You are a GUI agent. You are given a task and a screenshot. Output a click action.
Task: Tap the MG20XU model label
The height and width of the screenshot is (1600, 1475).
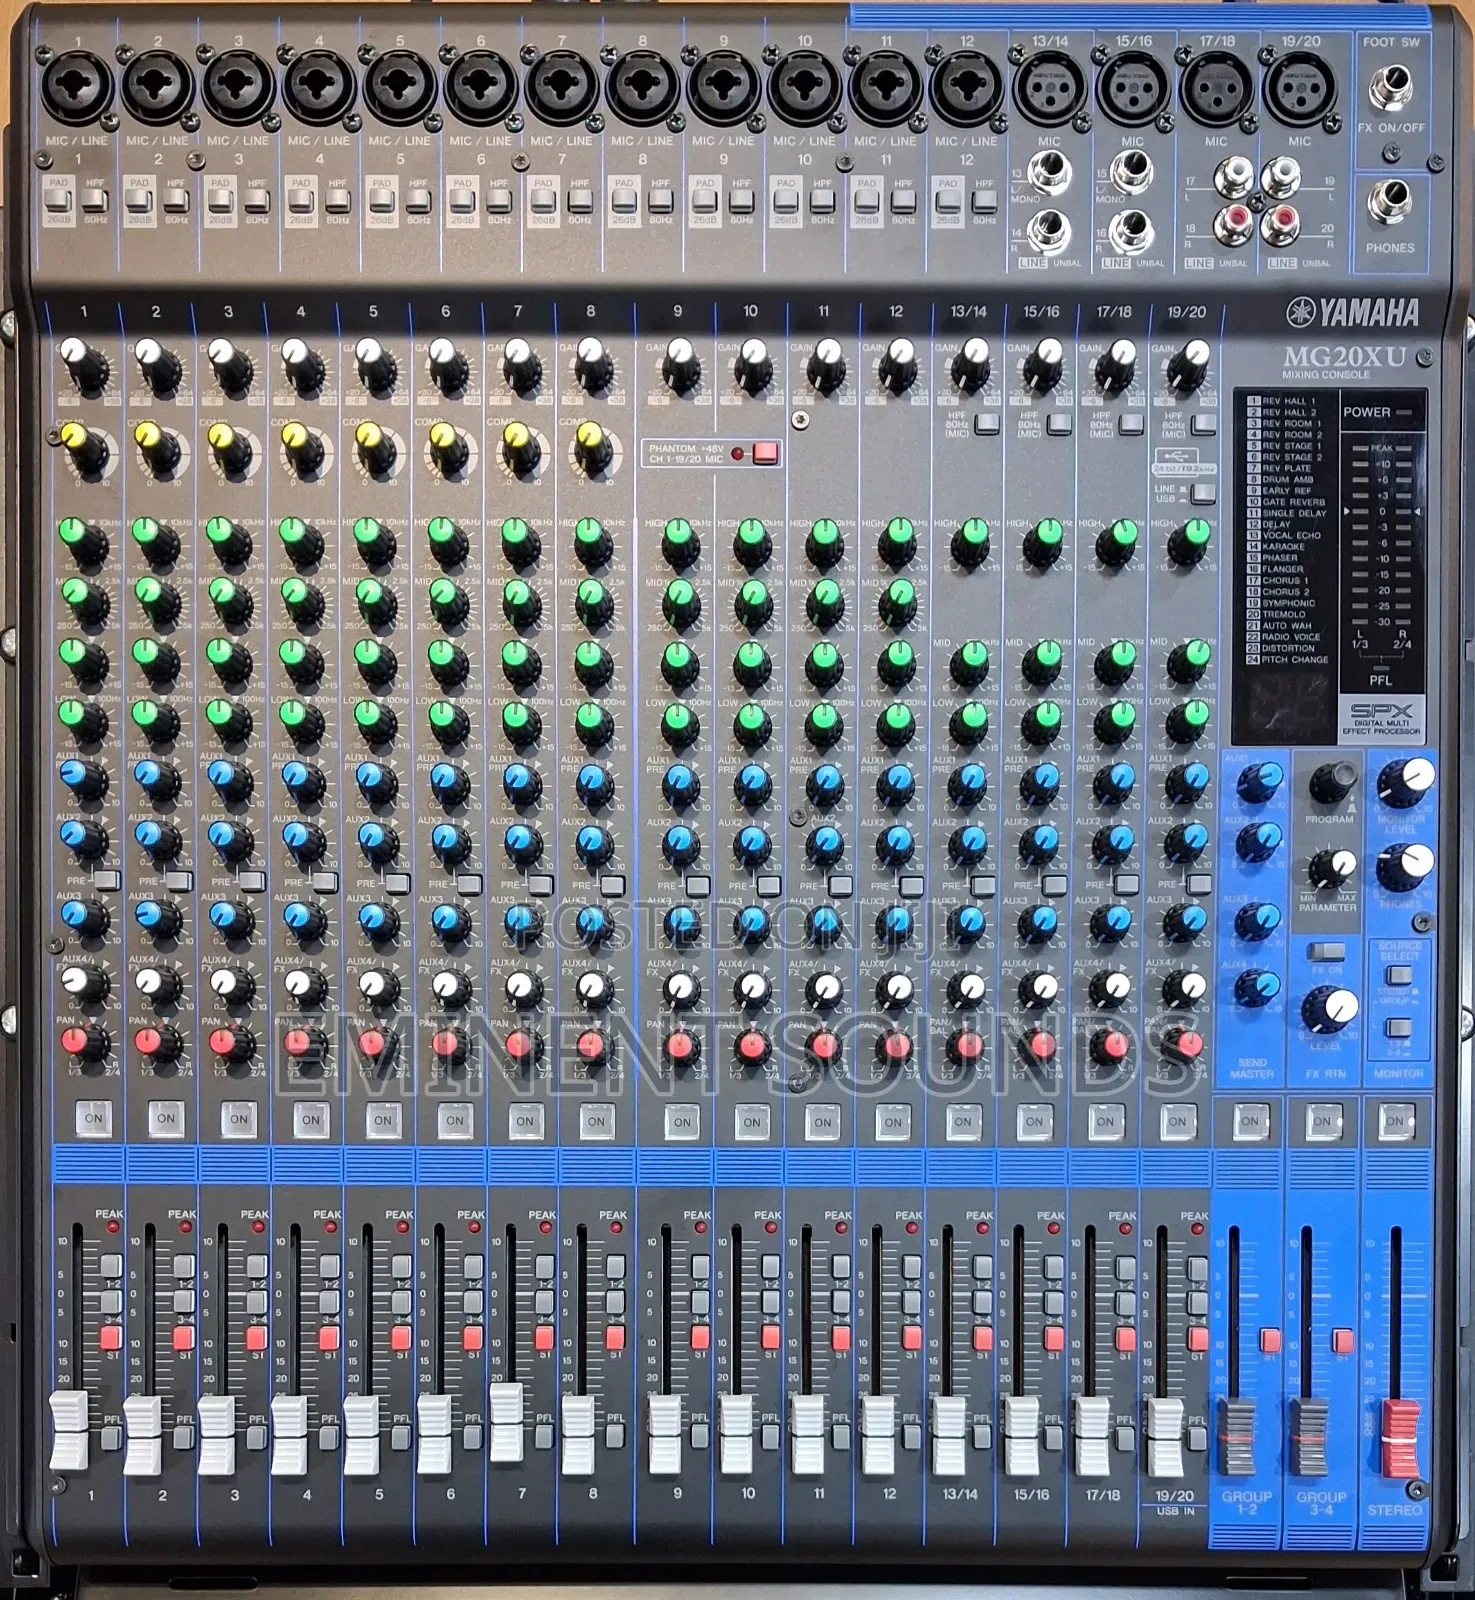(x=1344, y=356)
